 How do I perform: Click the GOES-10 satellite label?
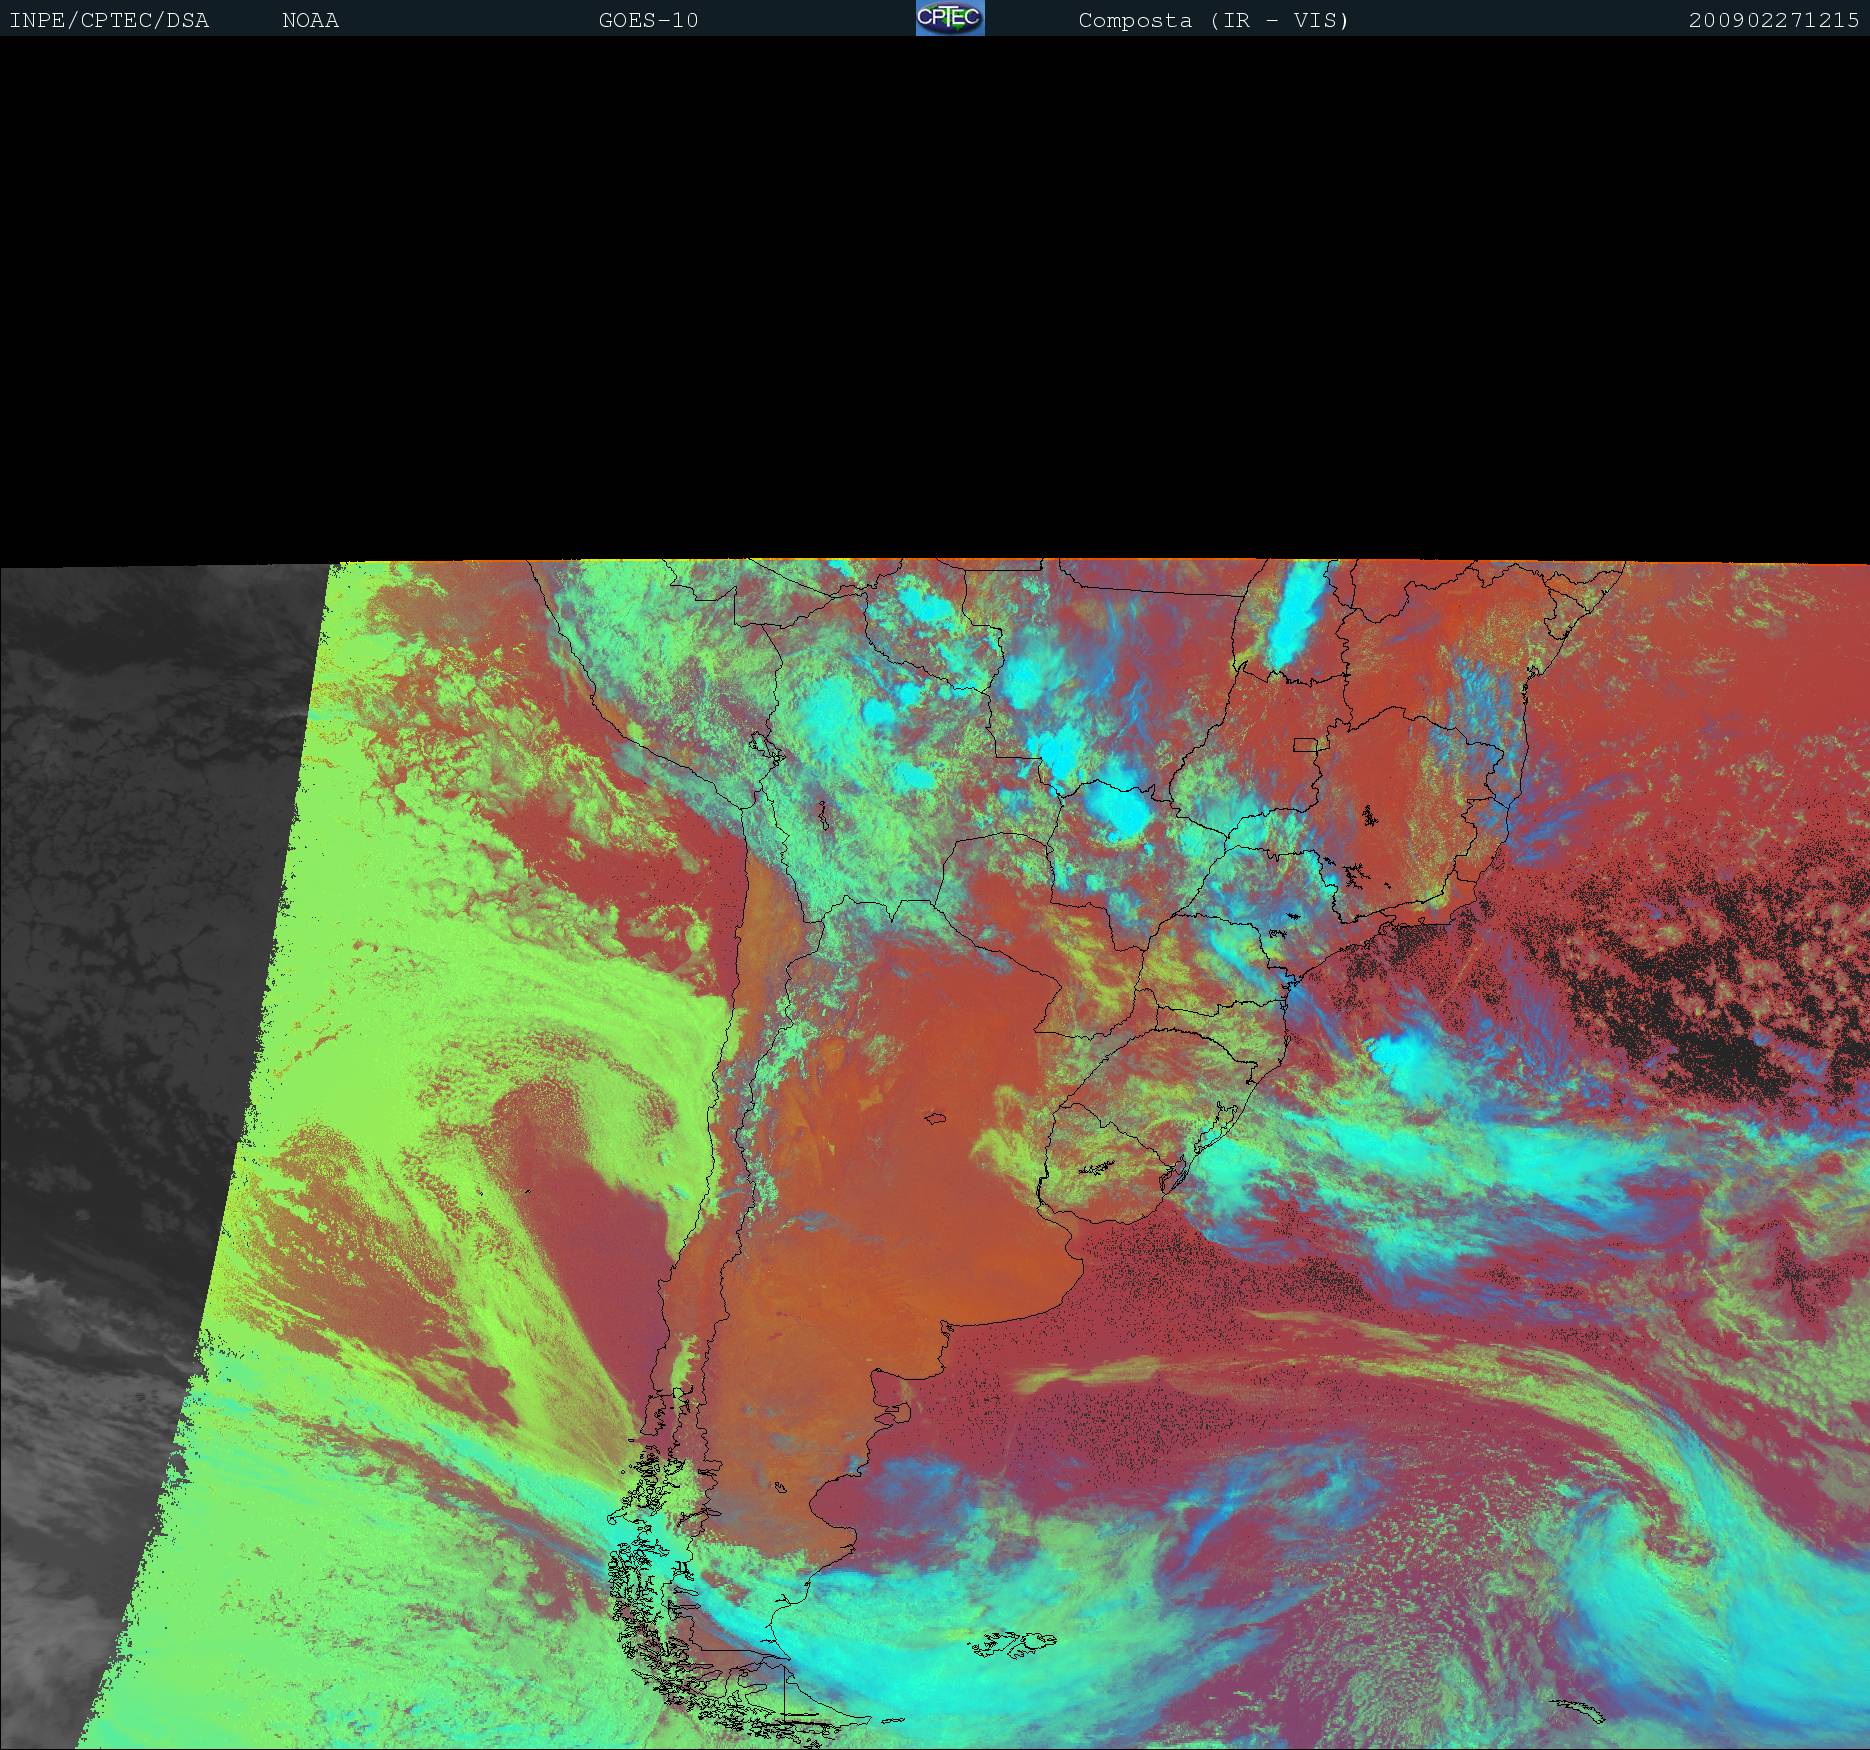[648, 21]
